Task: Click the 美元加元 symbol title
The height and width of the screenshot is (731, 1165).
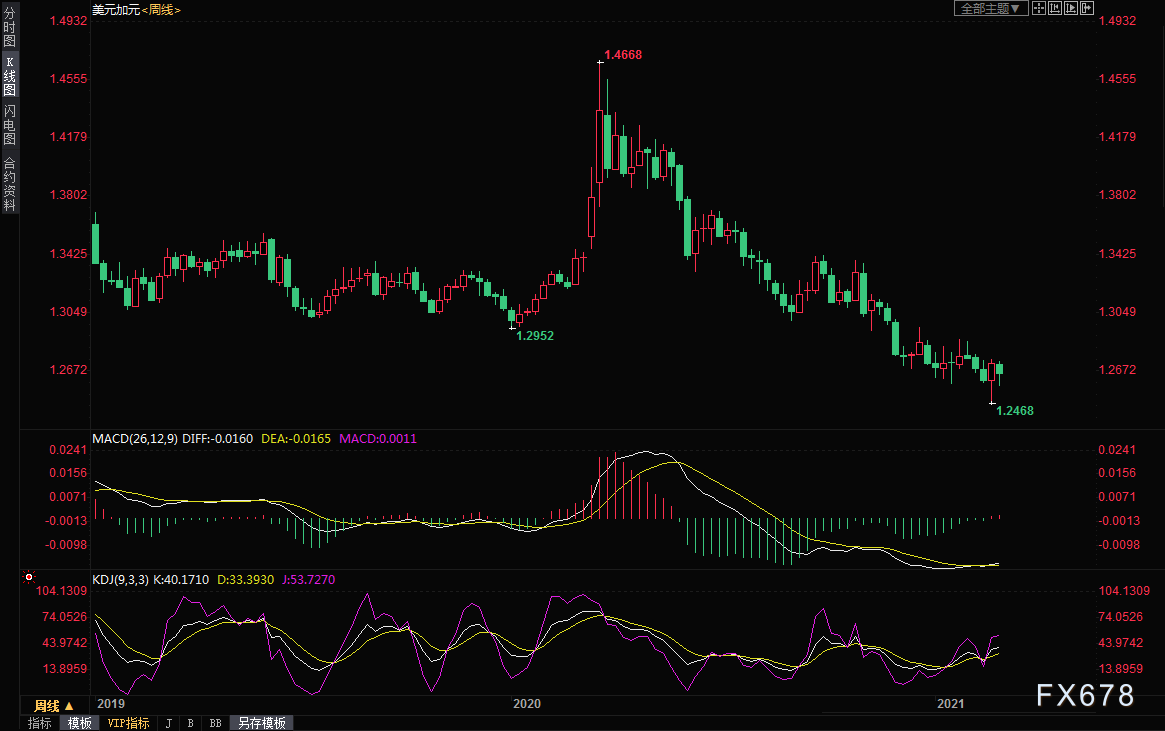Action: coord(116,10)
